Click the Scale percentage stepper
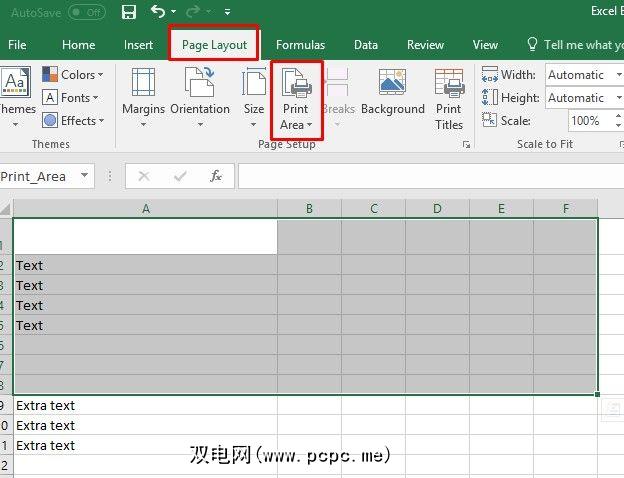624x478 pixels. pos(614,121)
